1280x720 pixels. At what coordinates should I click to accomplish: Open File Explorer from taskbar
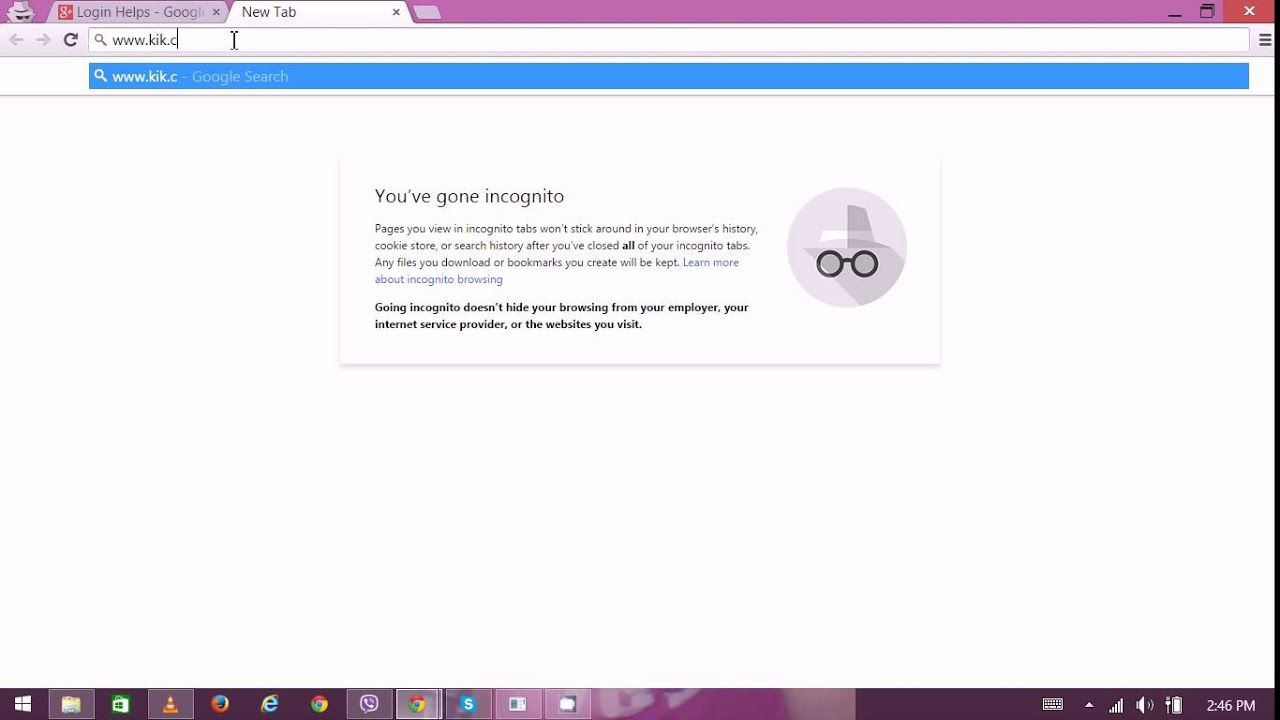click(x=70, y=705)
